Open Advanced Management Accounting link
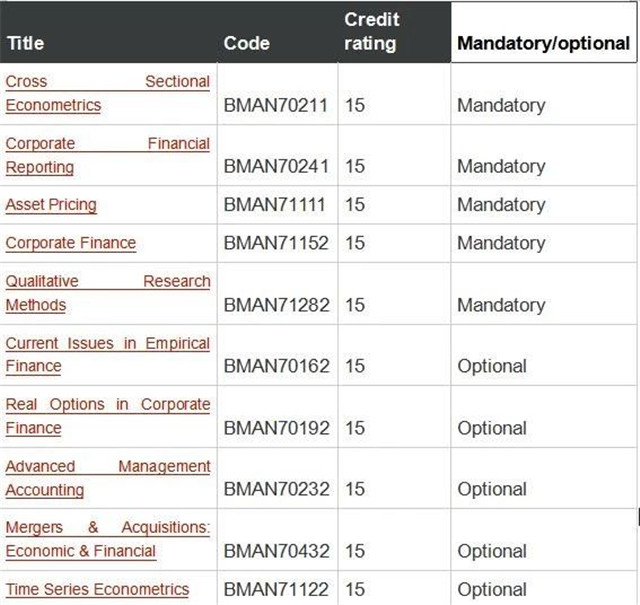The width and height of the screenshot is (640, 605). point(108,478)
